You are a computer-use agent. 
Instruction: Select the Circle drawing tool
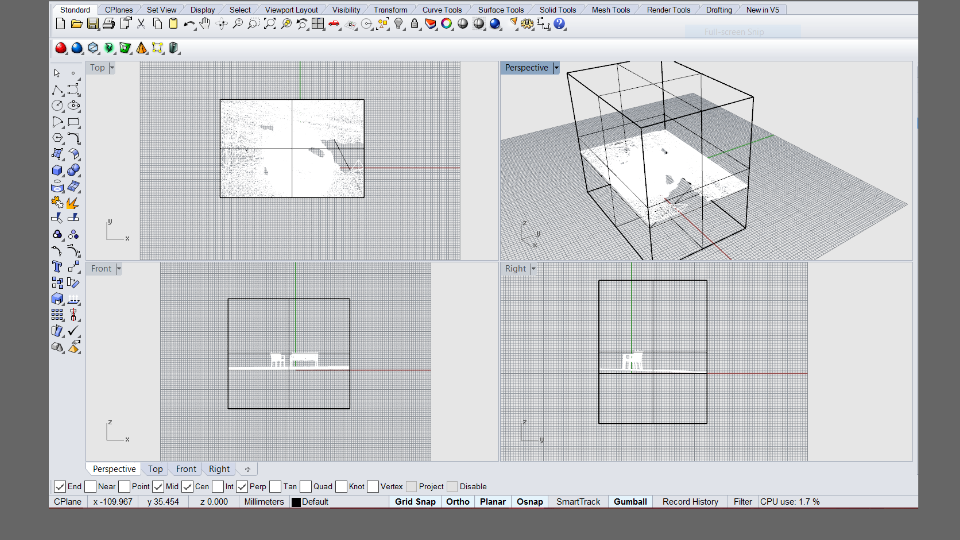point(58,105)
